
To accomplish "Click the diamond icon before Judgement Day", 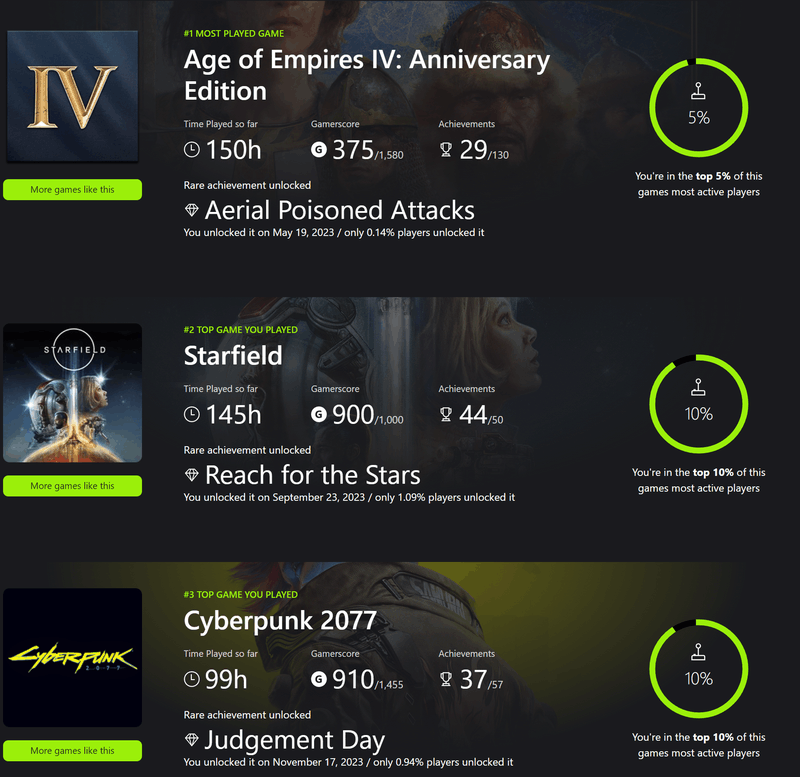I will pos(193,742).
